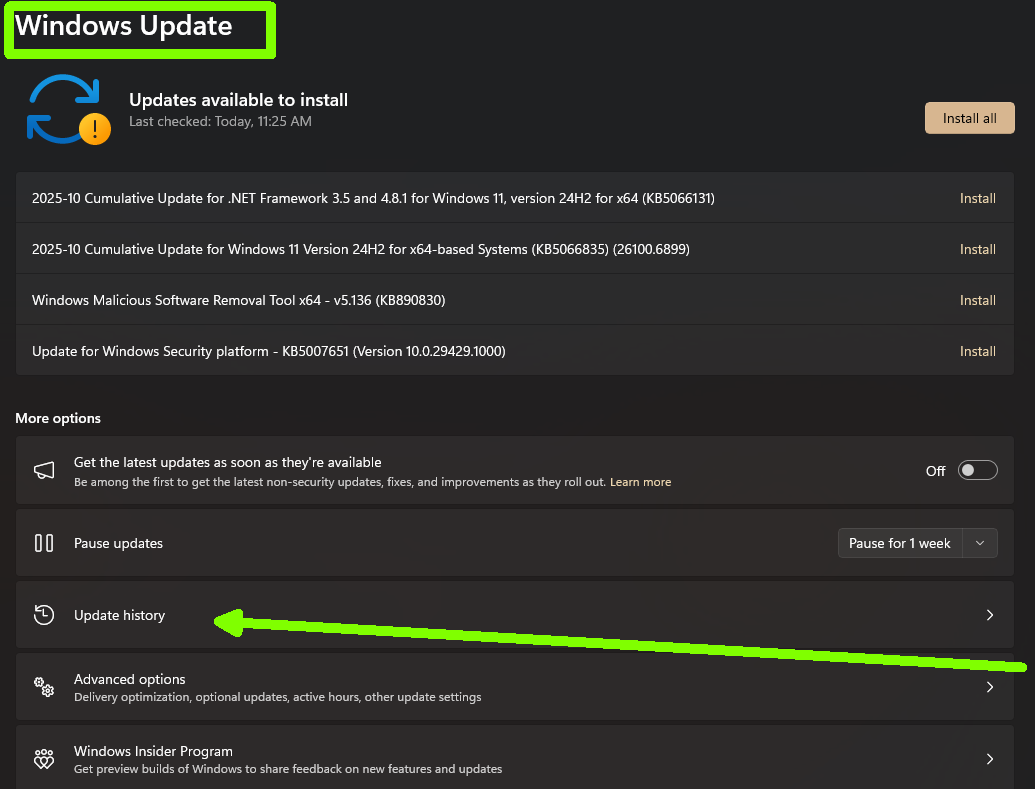Image resolution: width=1035 pixels, height=789 pixels.
Task: Click the Install all button
Action: coord(969,118)
